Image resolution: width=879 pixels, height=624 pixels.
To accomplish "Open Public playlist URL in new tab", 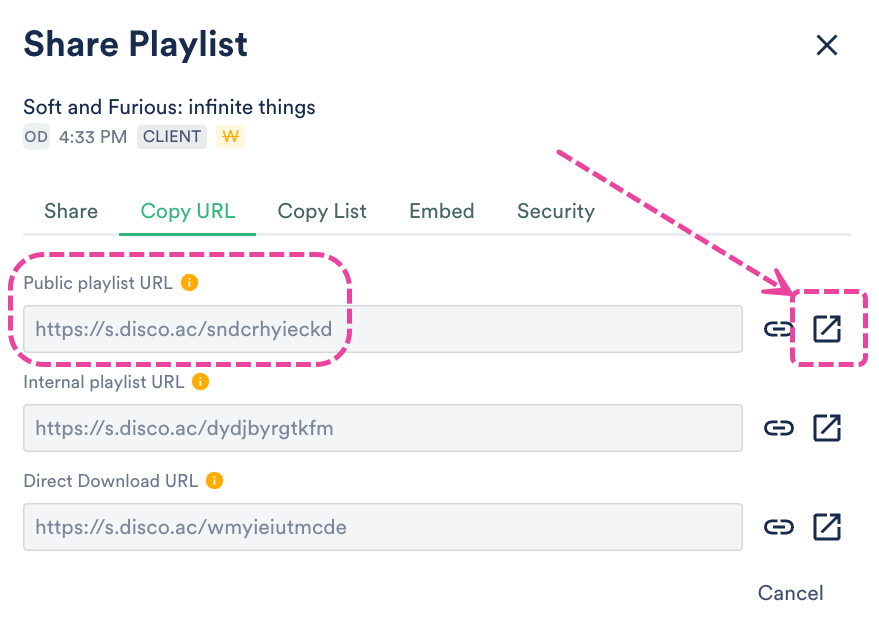I will (x=827, y=329).
